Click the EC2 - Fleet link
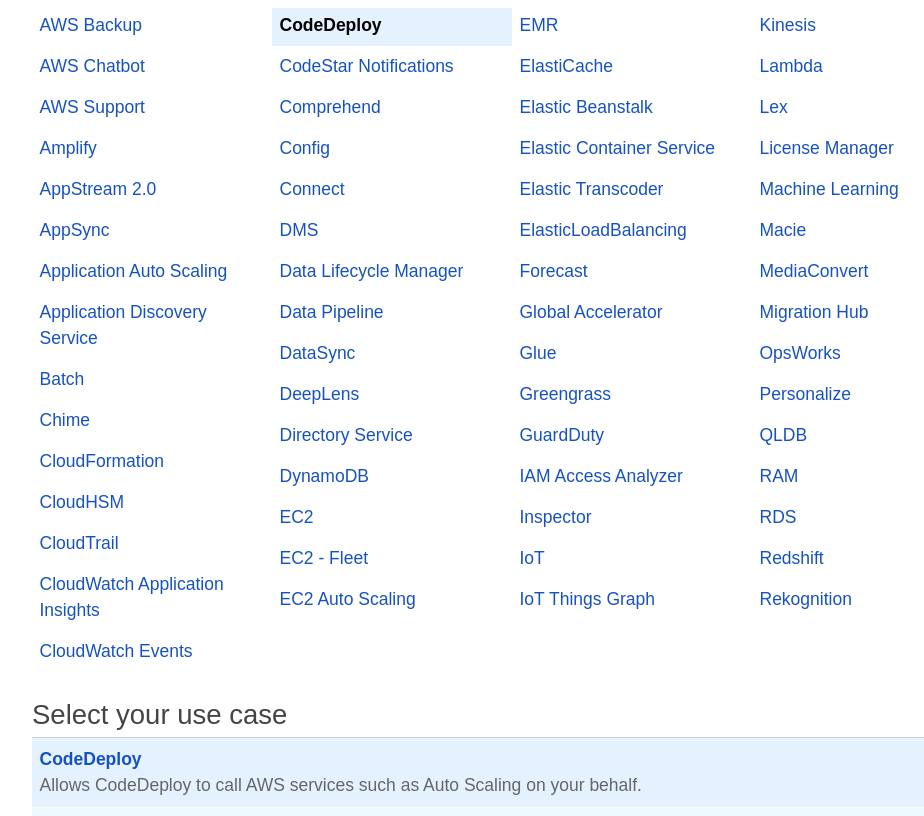Image resolution: width=924 pixels, height=816 pixels. [x=324, y=558]
